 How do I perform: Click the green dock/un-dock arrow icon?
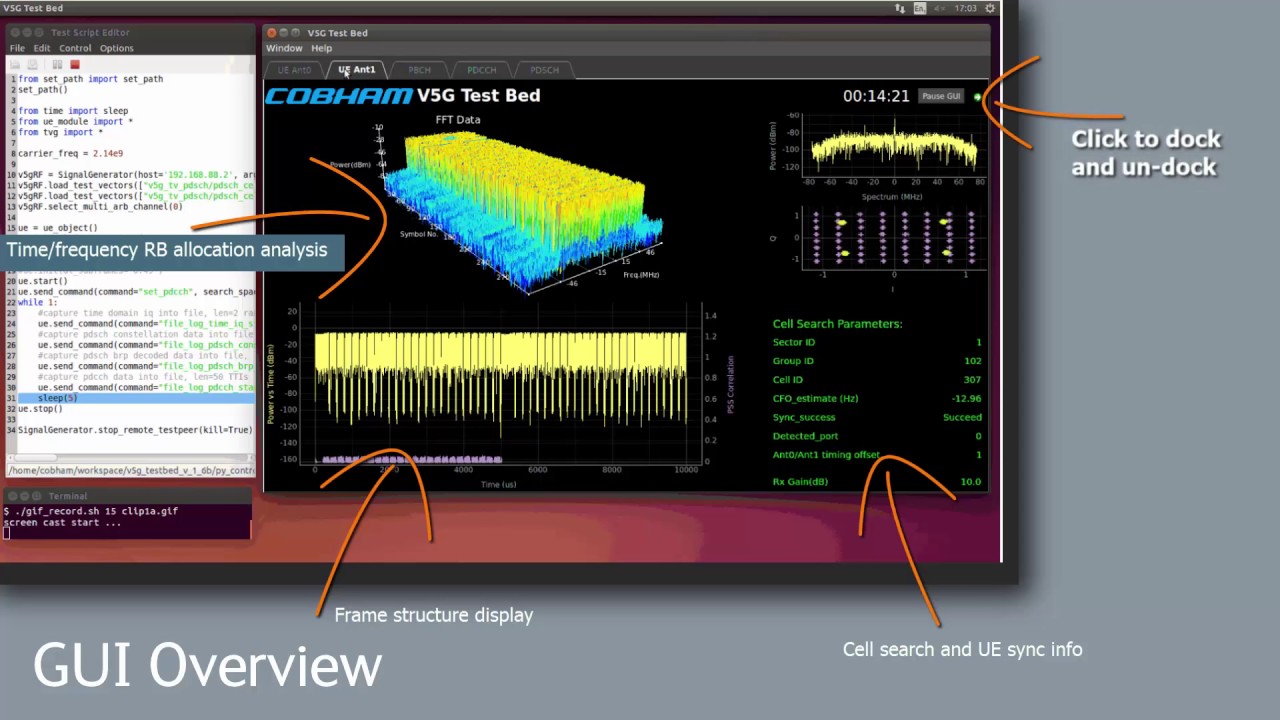[977, 97]
